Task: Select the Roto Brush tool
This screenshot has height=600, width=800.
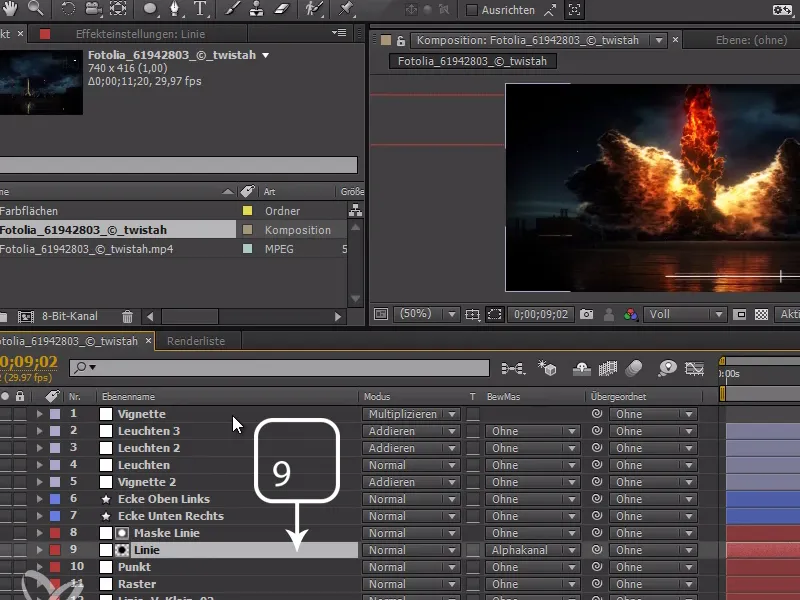Action: [313, 9]
